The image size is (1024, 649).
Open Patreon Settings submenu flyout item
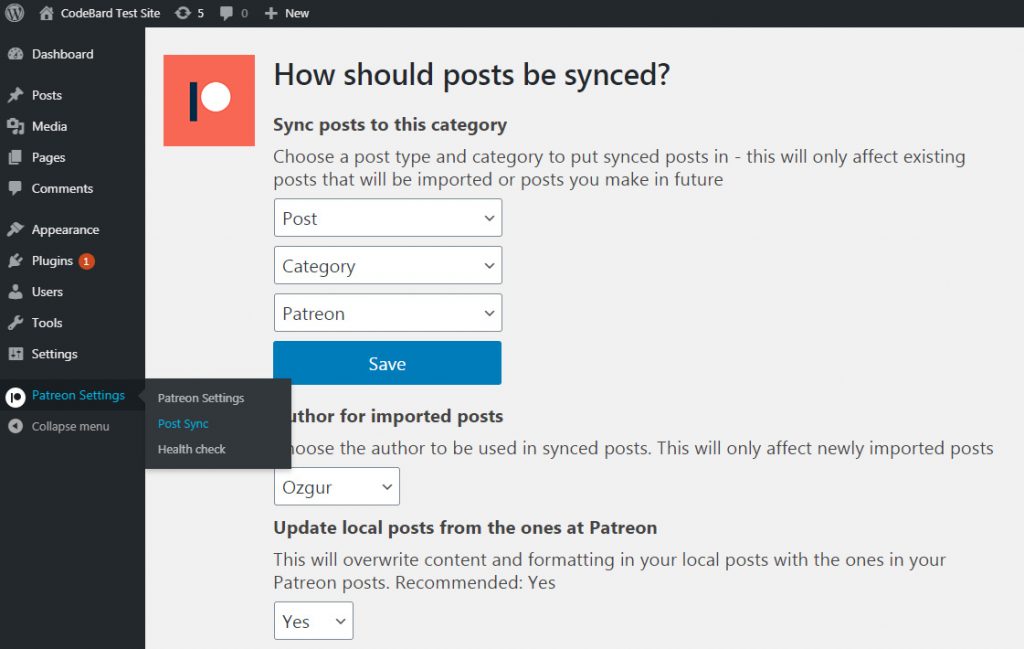pos(201,398)
